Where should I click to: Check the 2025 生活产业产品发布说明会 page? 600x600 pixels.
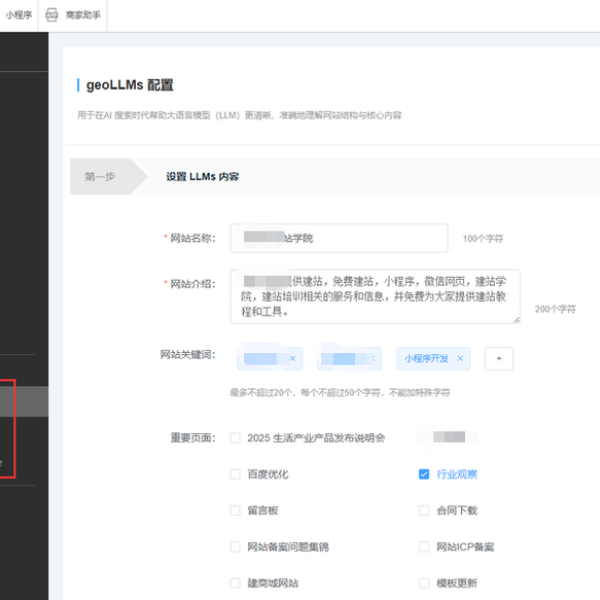click(236, 438)
